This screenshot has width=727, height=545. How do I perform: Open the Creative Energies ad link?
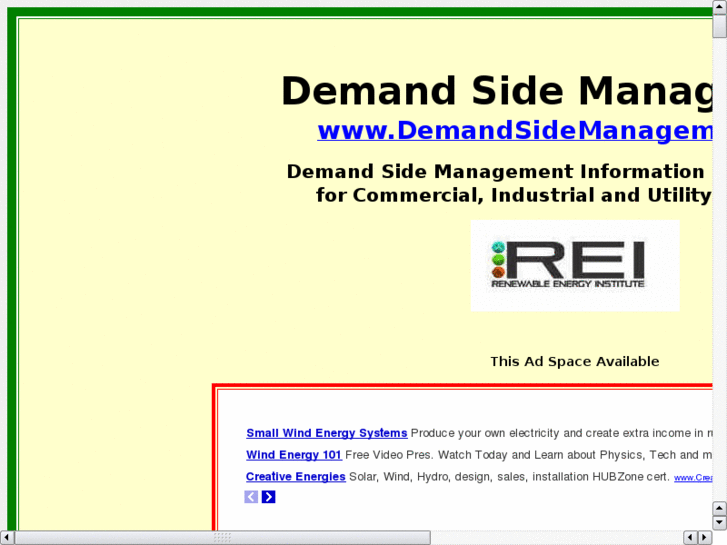(295, 476)
